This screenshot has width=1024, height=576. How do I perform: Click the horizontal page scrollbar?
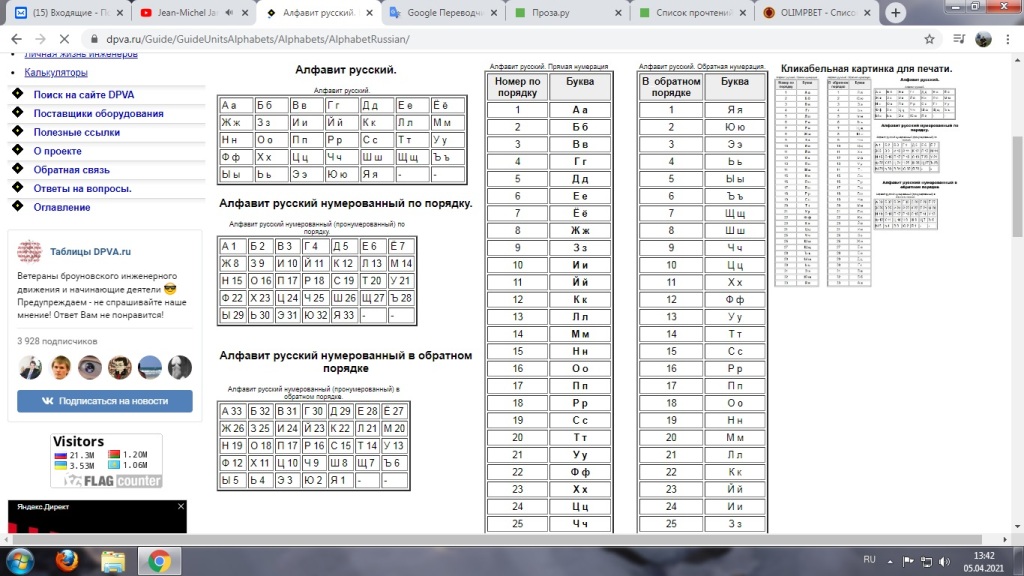click(496, 539)
